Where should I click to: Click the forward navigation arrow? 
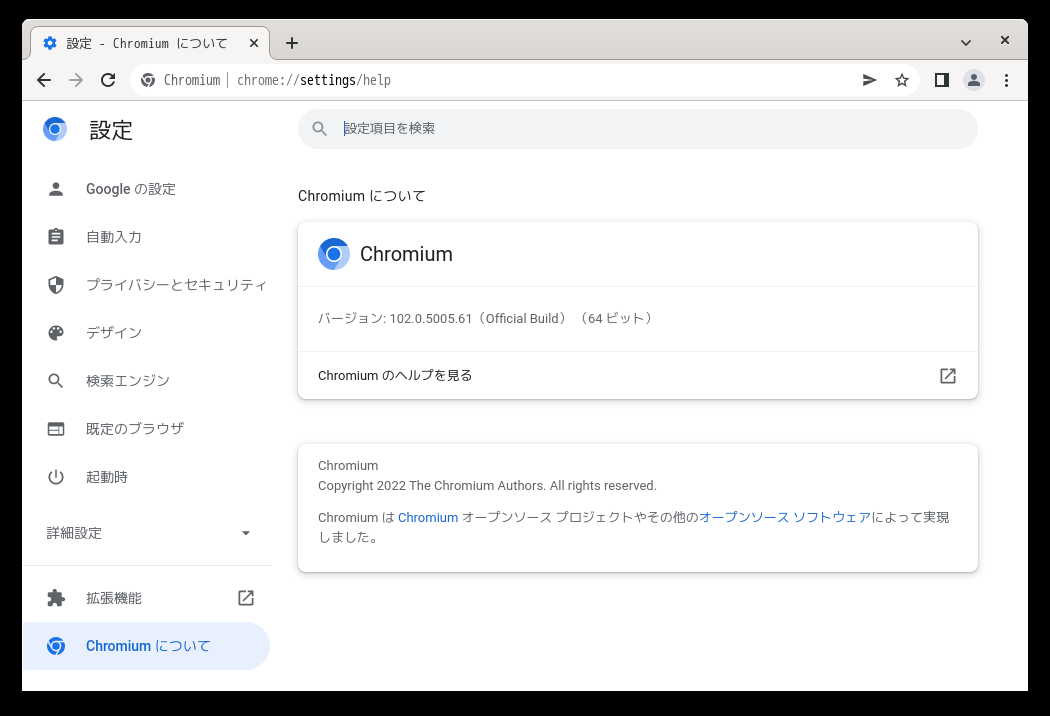click(x=76, y=80)
